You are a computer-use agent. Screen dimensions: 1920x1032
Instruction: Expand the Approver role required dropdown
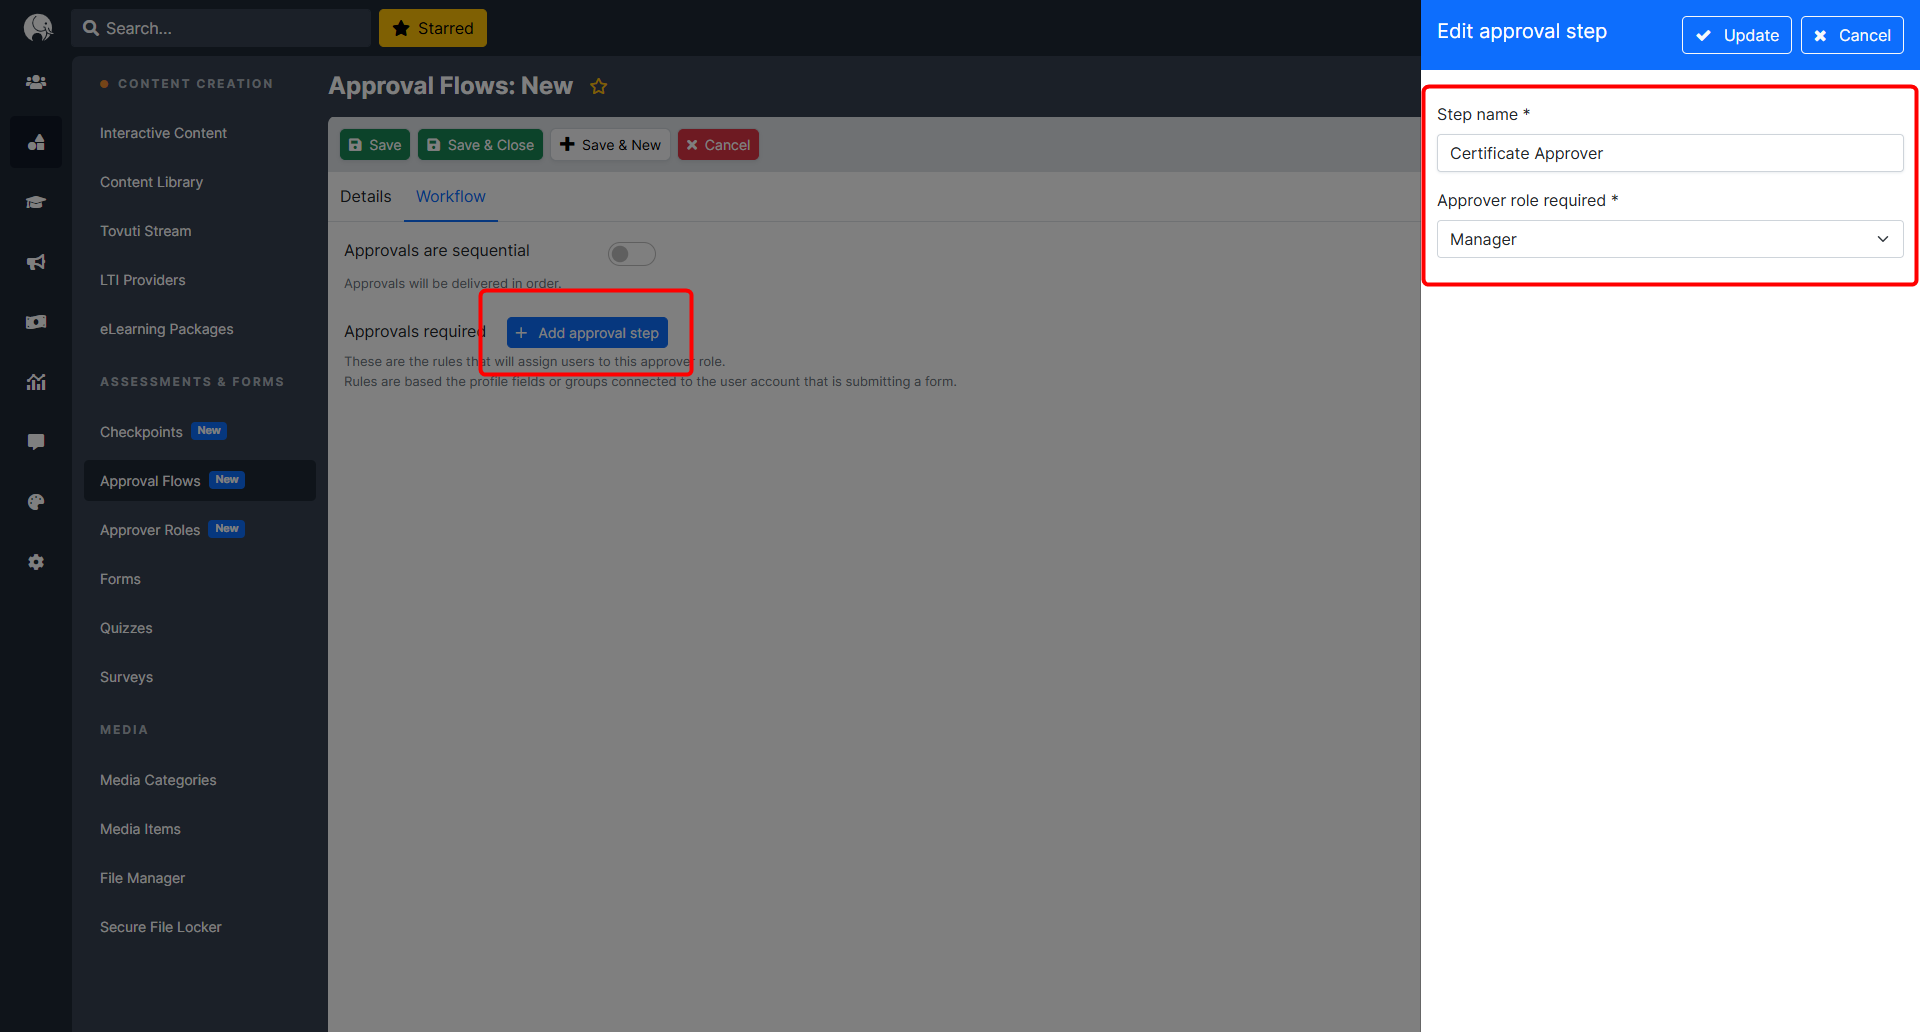click(x=1669, y=239)
